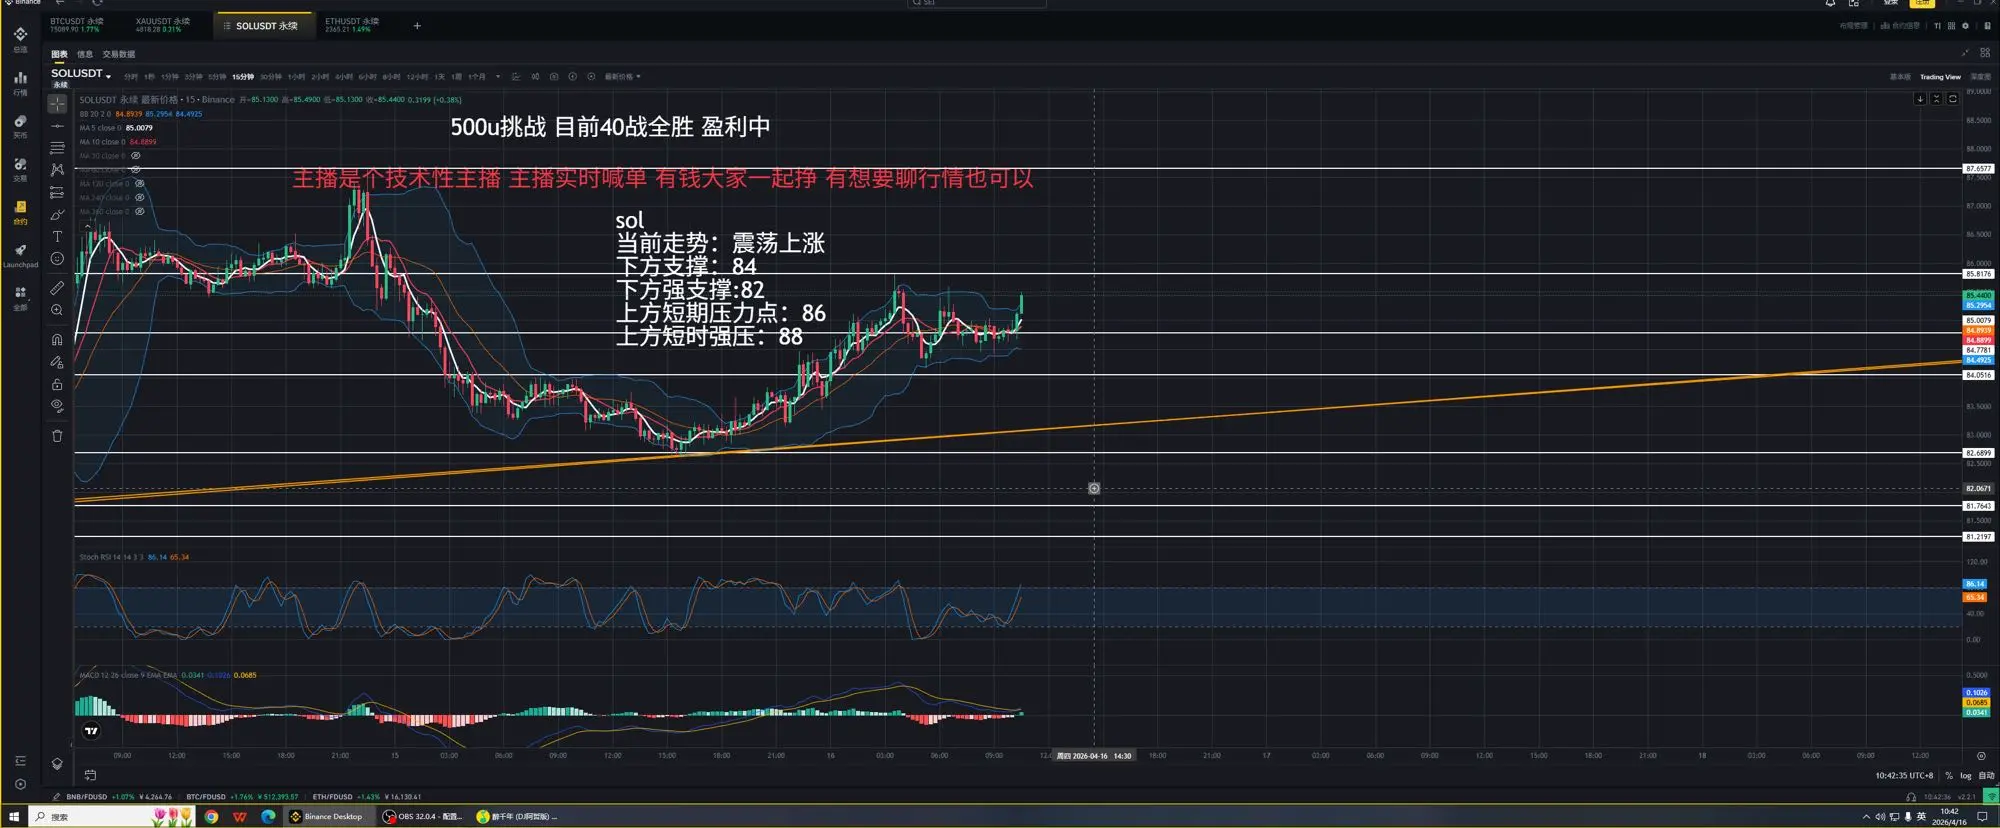Image resolution: width=2000 pixels, height=828 pixels.
Task: Open the 最新价格 price type dropdown
Action: tap(623, 77)
